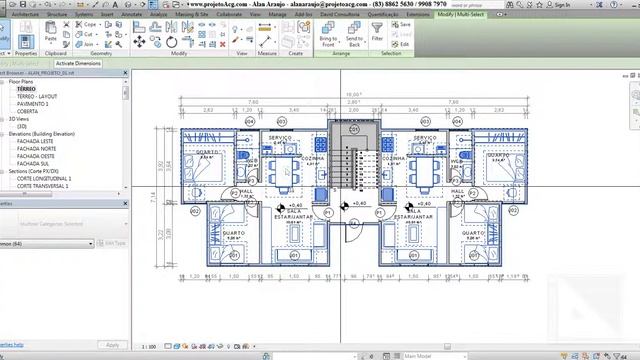Viewport: 640px width, 360px height.
Task: Collapse the 3D Views tree node
Action: pos(2,119)
